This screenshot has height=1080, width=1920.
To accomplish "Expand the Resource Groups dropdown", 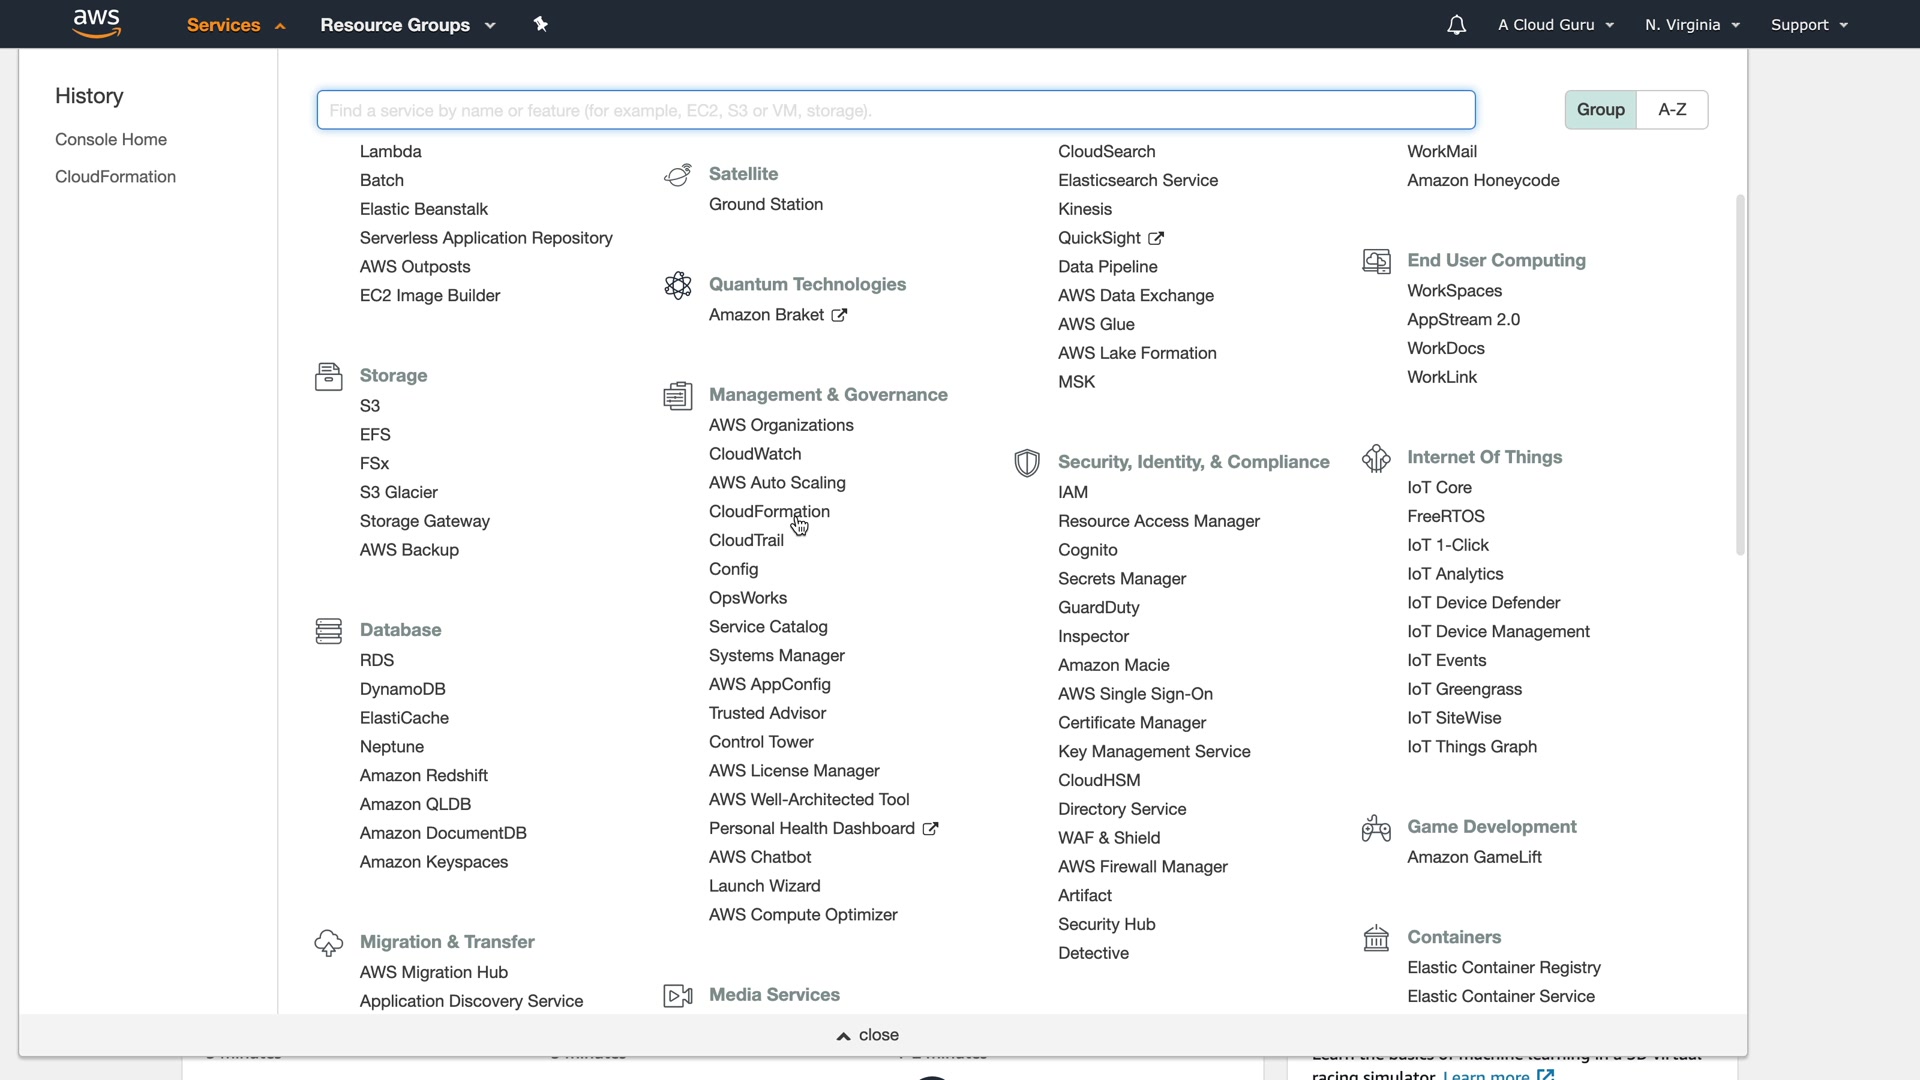I will (407, 25).
